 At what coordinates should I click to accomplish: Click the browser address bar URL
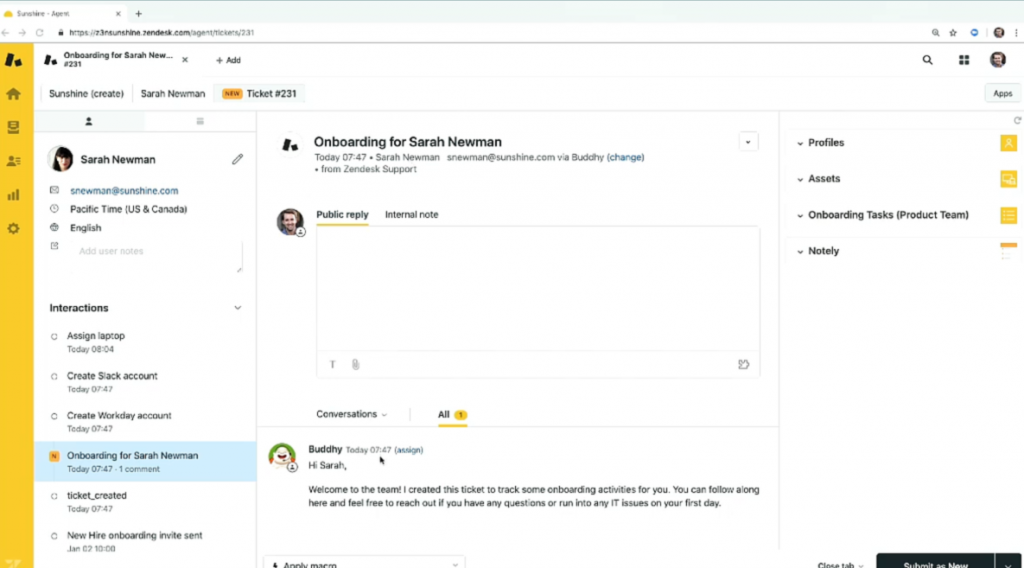coord(162,33)
